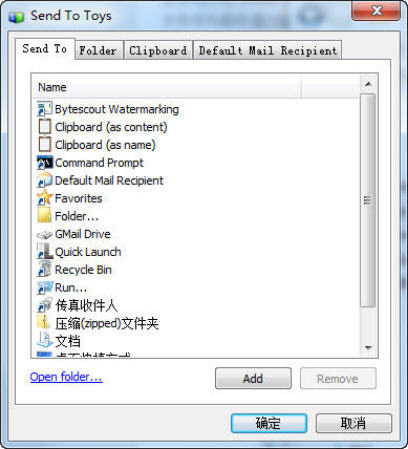Select the Command Prompt icon

point(45,163)
